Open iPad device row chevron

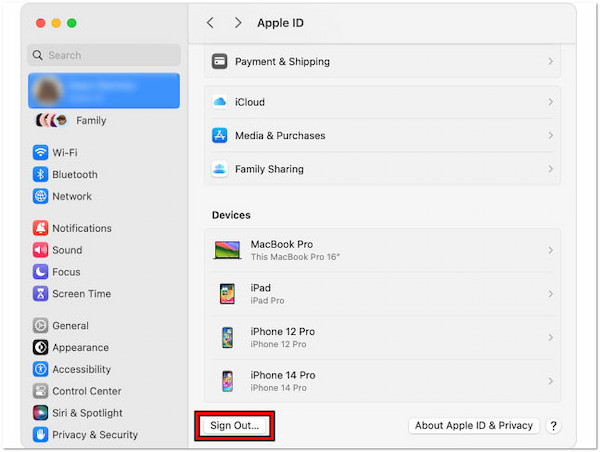point(551,294)
